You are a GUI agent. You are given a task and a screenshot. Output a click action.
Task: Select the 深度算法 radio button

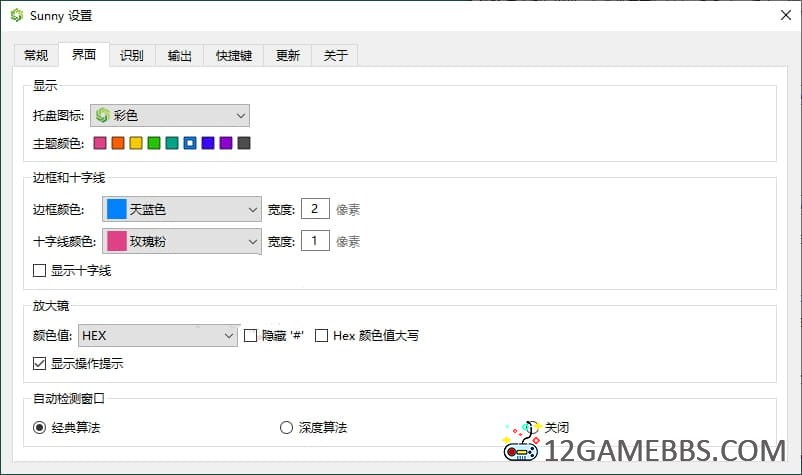tap(287, 427)
